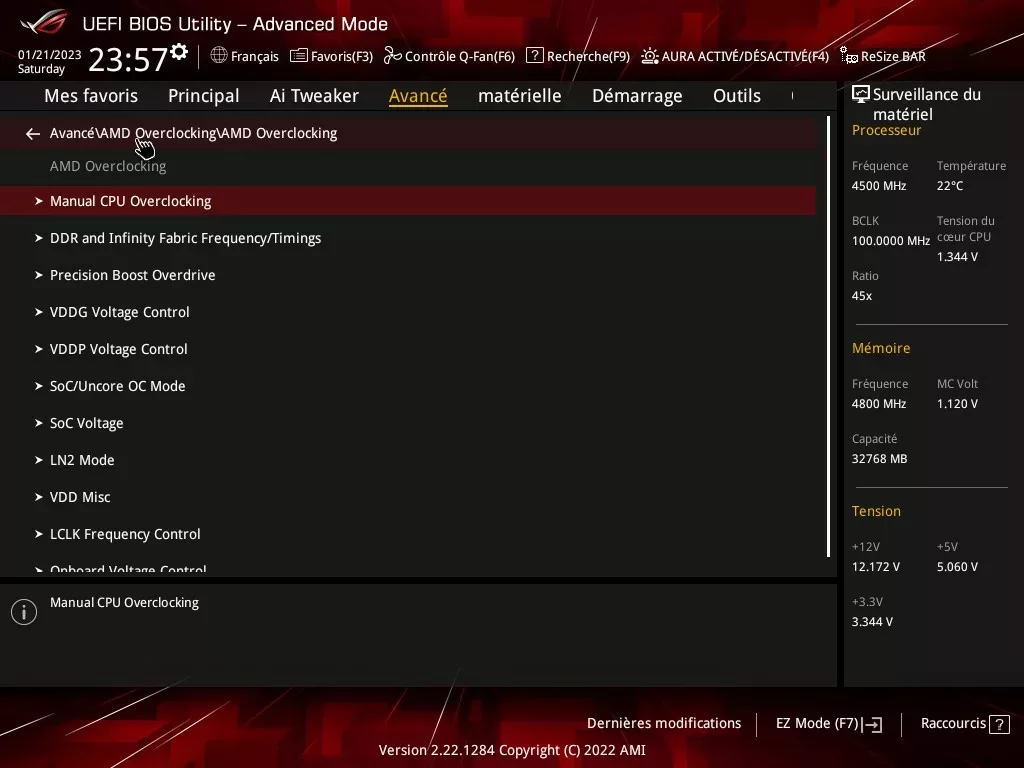1024x768 pixels.
Task: Open the SoC Voltage submenu
Action: pos(87,422)
